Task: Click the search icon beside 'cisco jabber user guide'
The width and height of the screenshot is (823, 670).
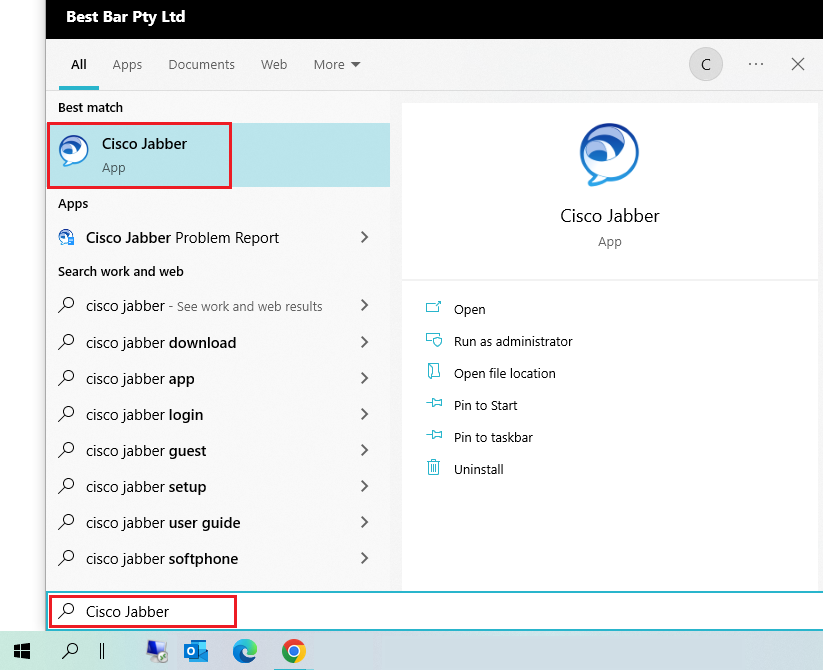Action: tap(66, 522)
